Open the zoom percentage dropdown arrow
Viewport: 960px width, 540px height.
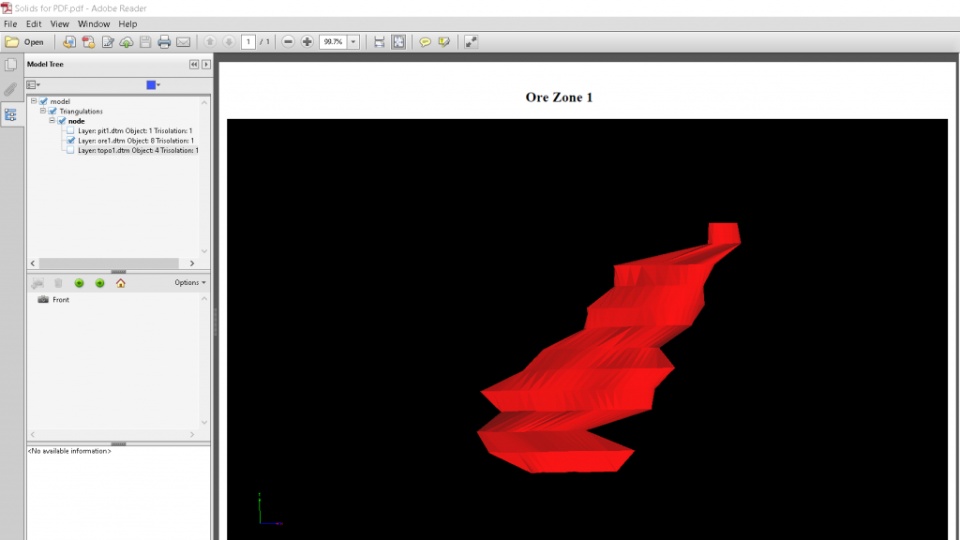click(x=353, y=42)
